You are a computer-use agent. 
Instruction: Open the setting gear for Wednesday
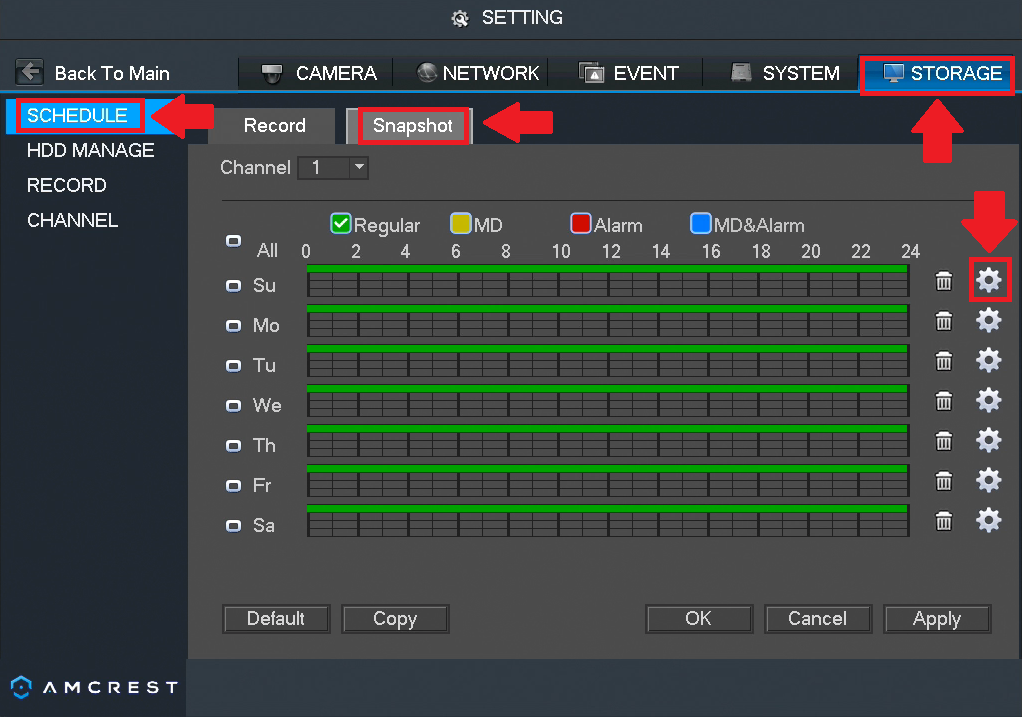989,401
